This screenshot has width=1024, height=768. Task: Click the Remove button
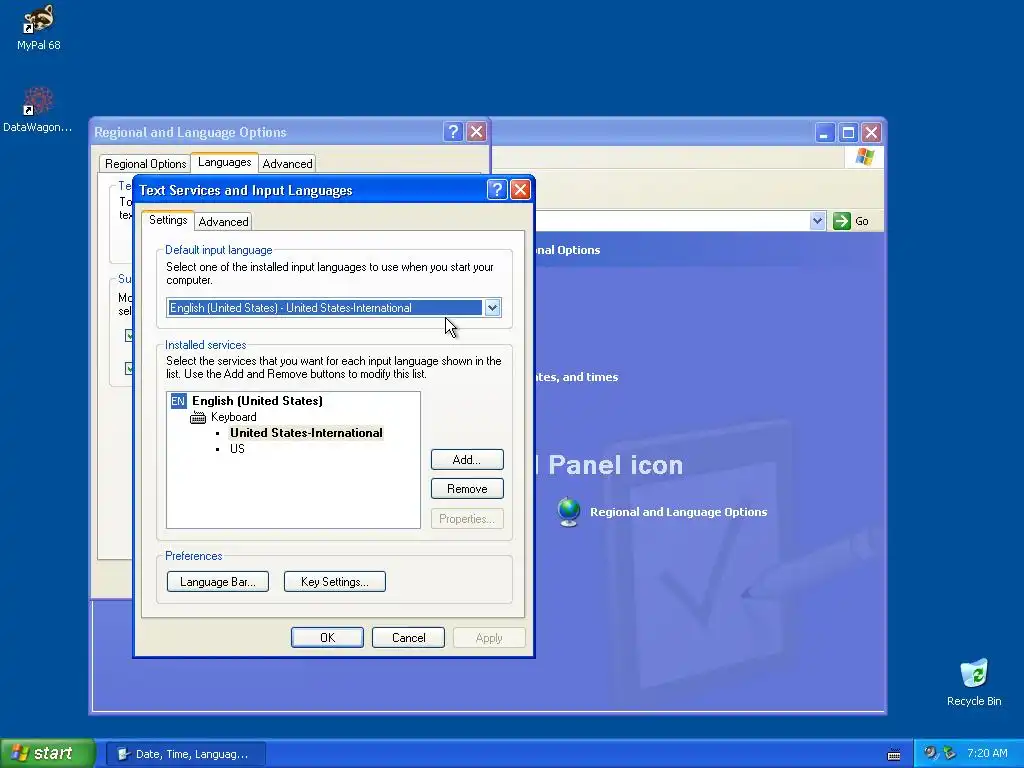click(467, 489)
